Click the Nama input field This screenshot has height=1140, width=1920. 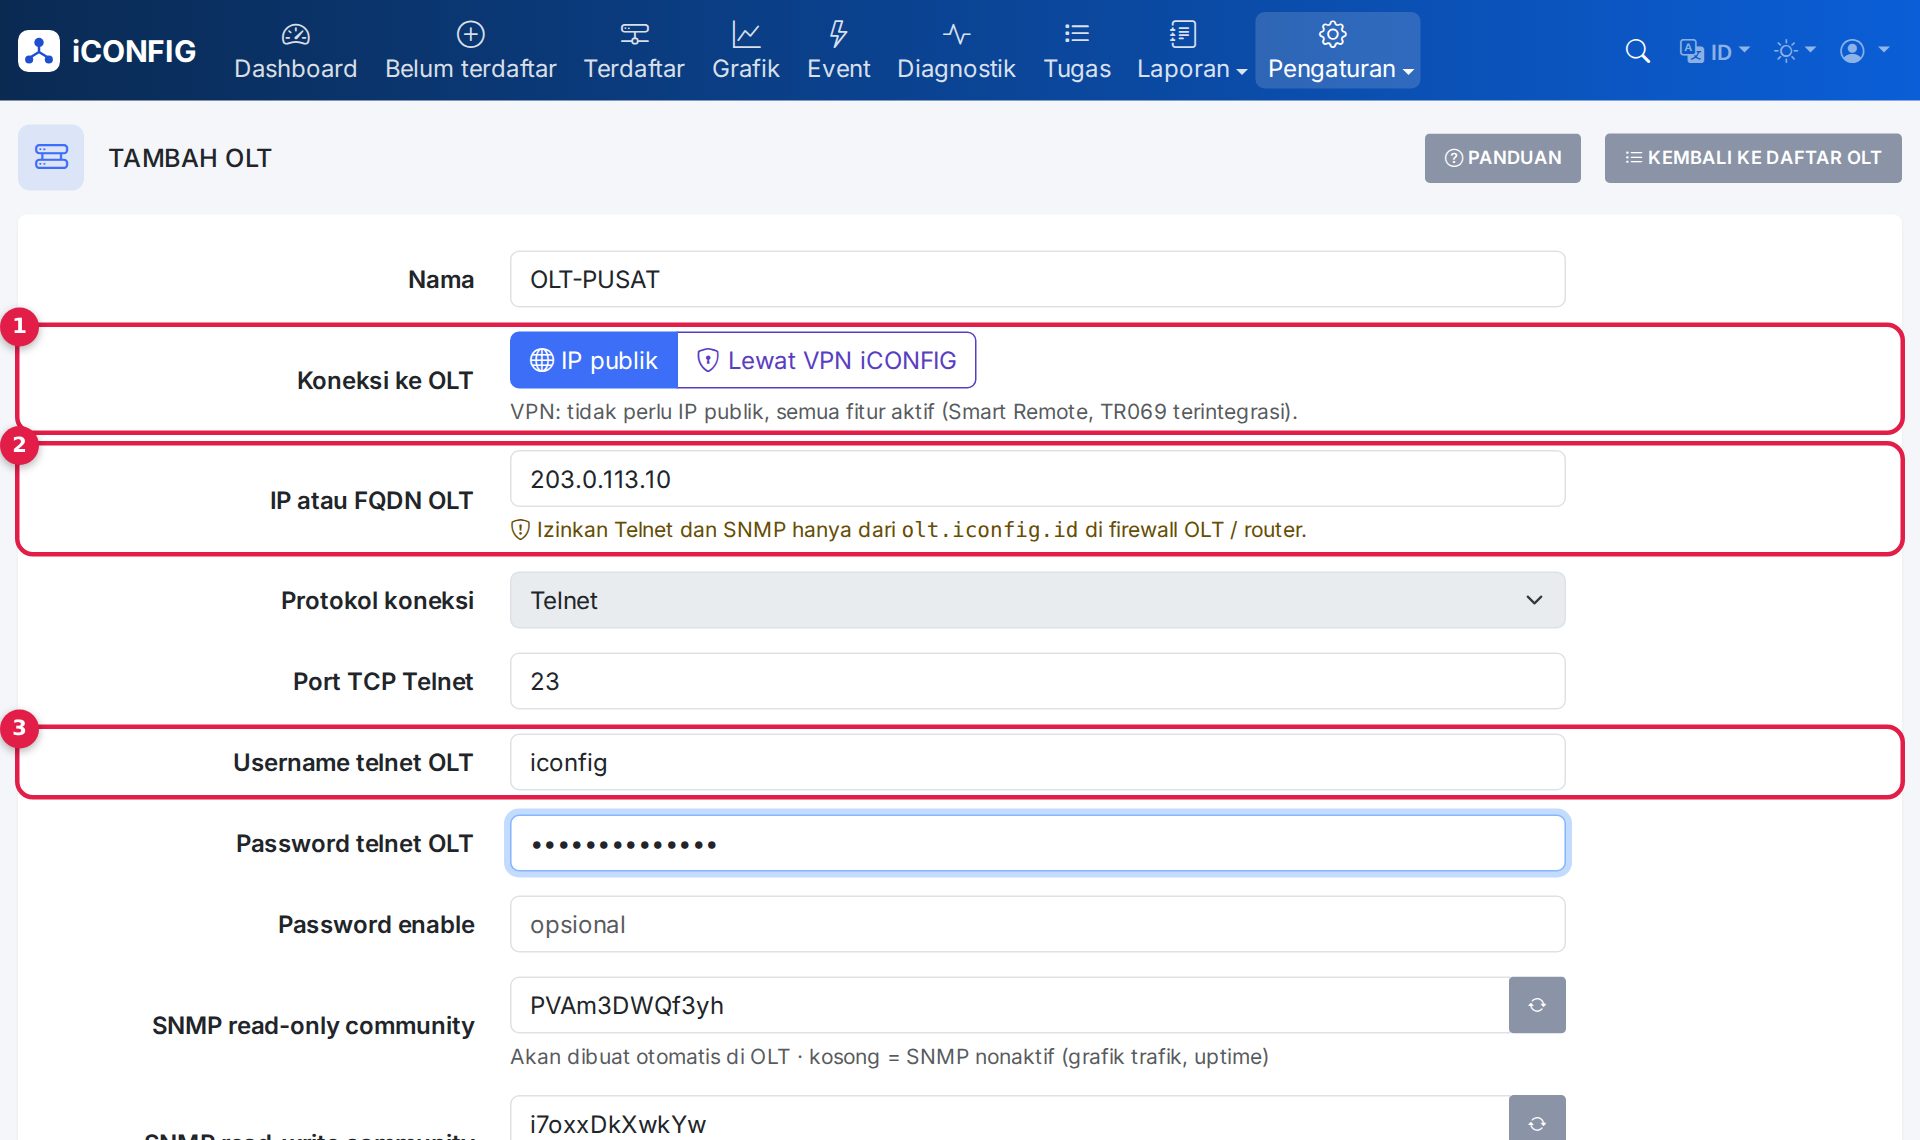1037,279
